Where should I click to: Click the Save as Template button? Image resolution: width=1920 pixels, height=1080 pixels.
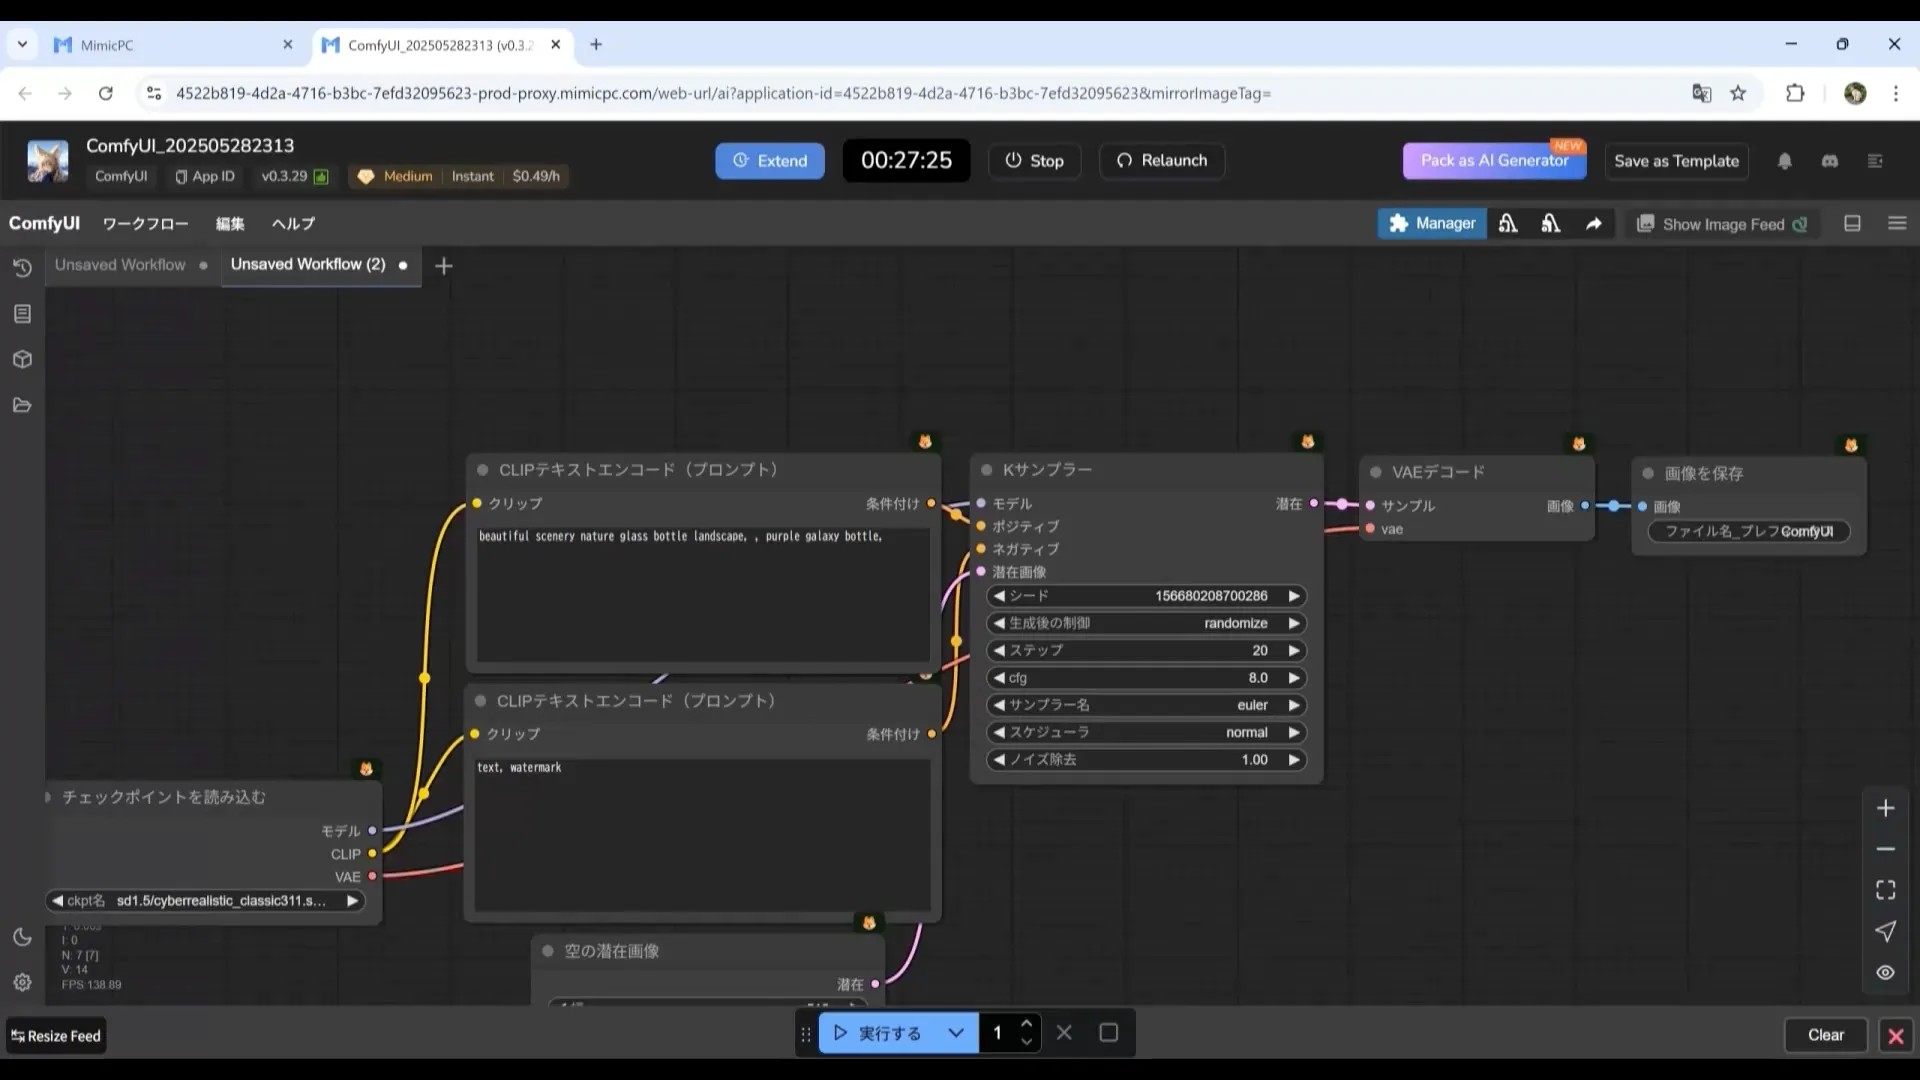pyautogui.click(x=1676, y=160)
